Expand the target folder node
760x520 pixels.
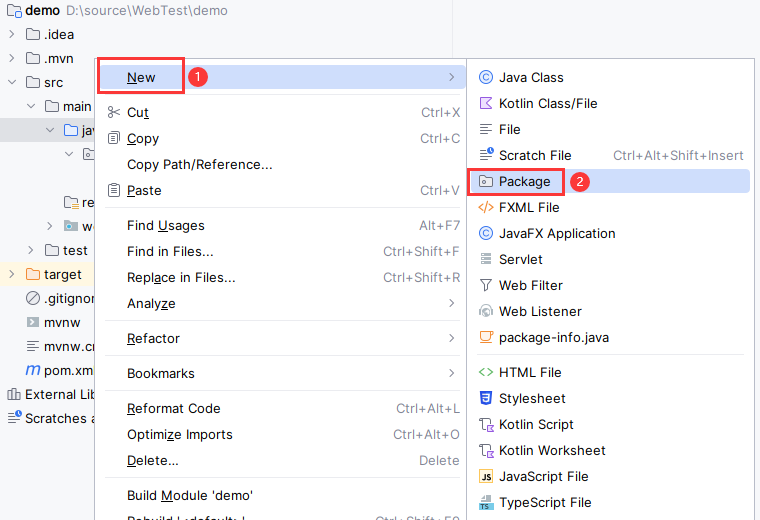click(x=12, y=275)
